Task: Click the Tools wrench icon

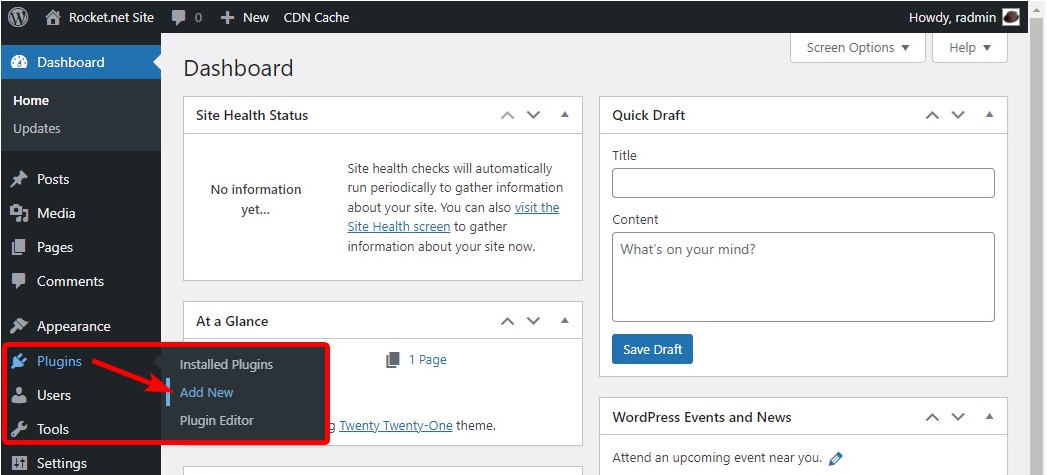Action: 19,429
